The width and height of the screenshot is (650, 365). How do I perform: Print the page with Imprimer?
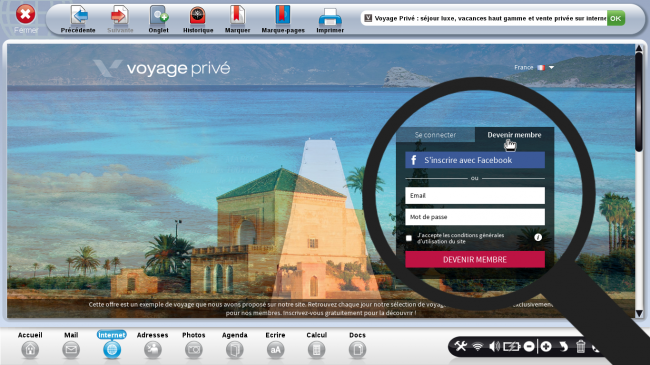click(330, 19)
